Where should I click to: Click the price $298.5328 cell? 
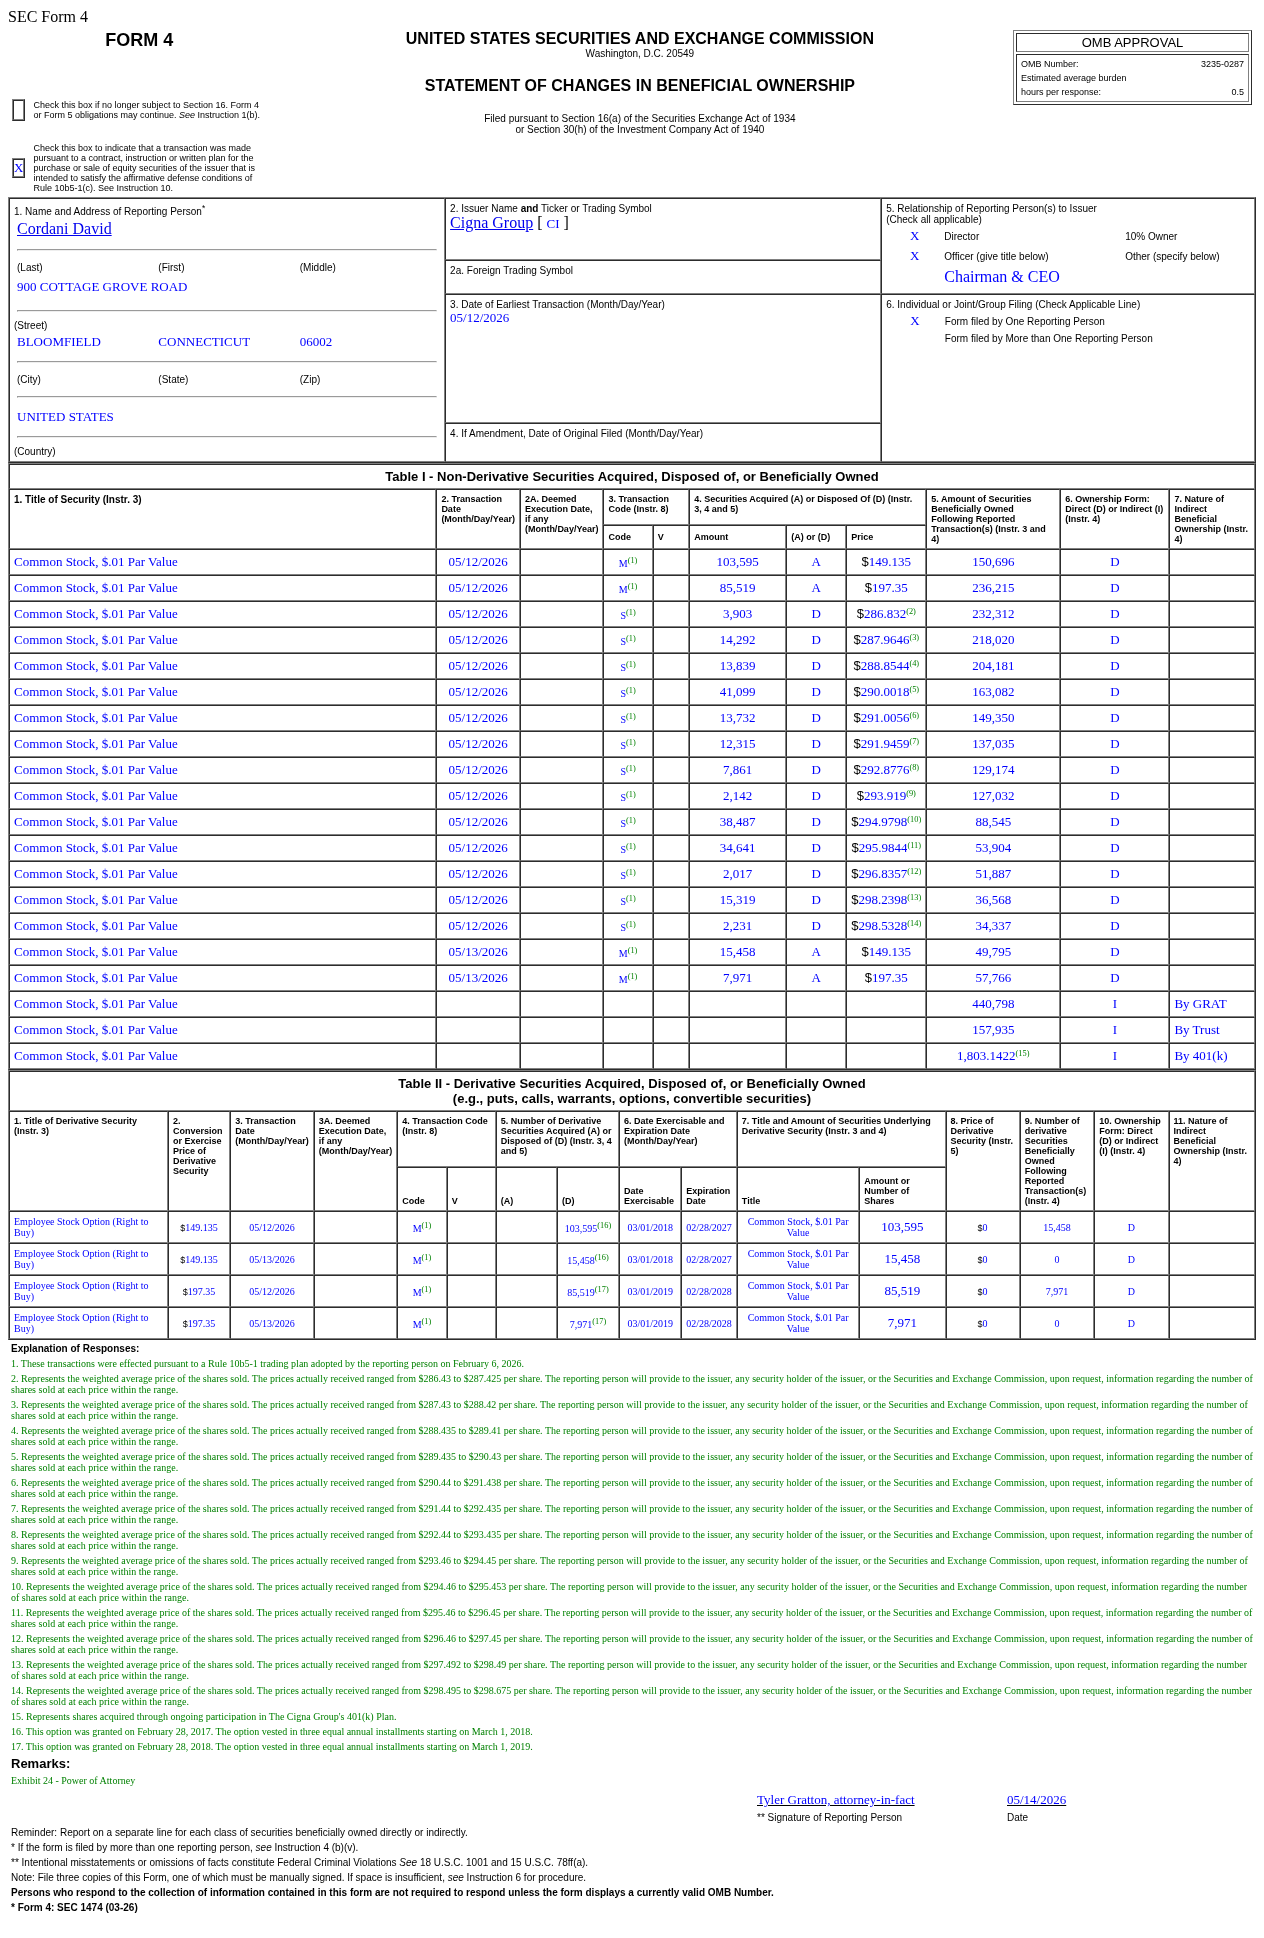click(x=886, y=926)
